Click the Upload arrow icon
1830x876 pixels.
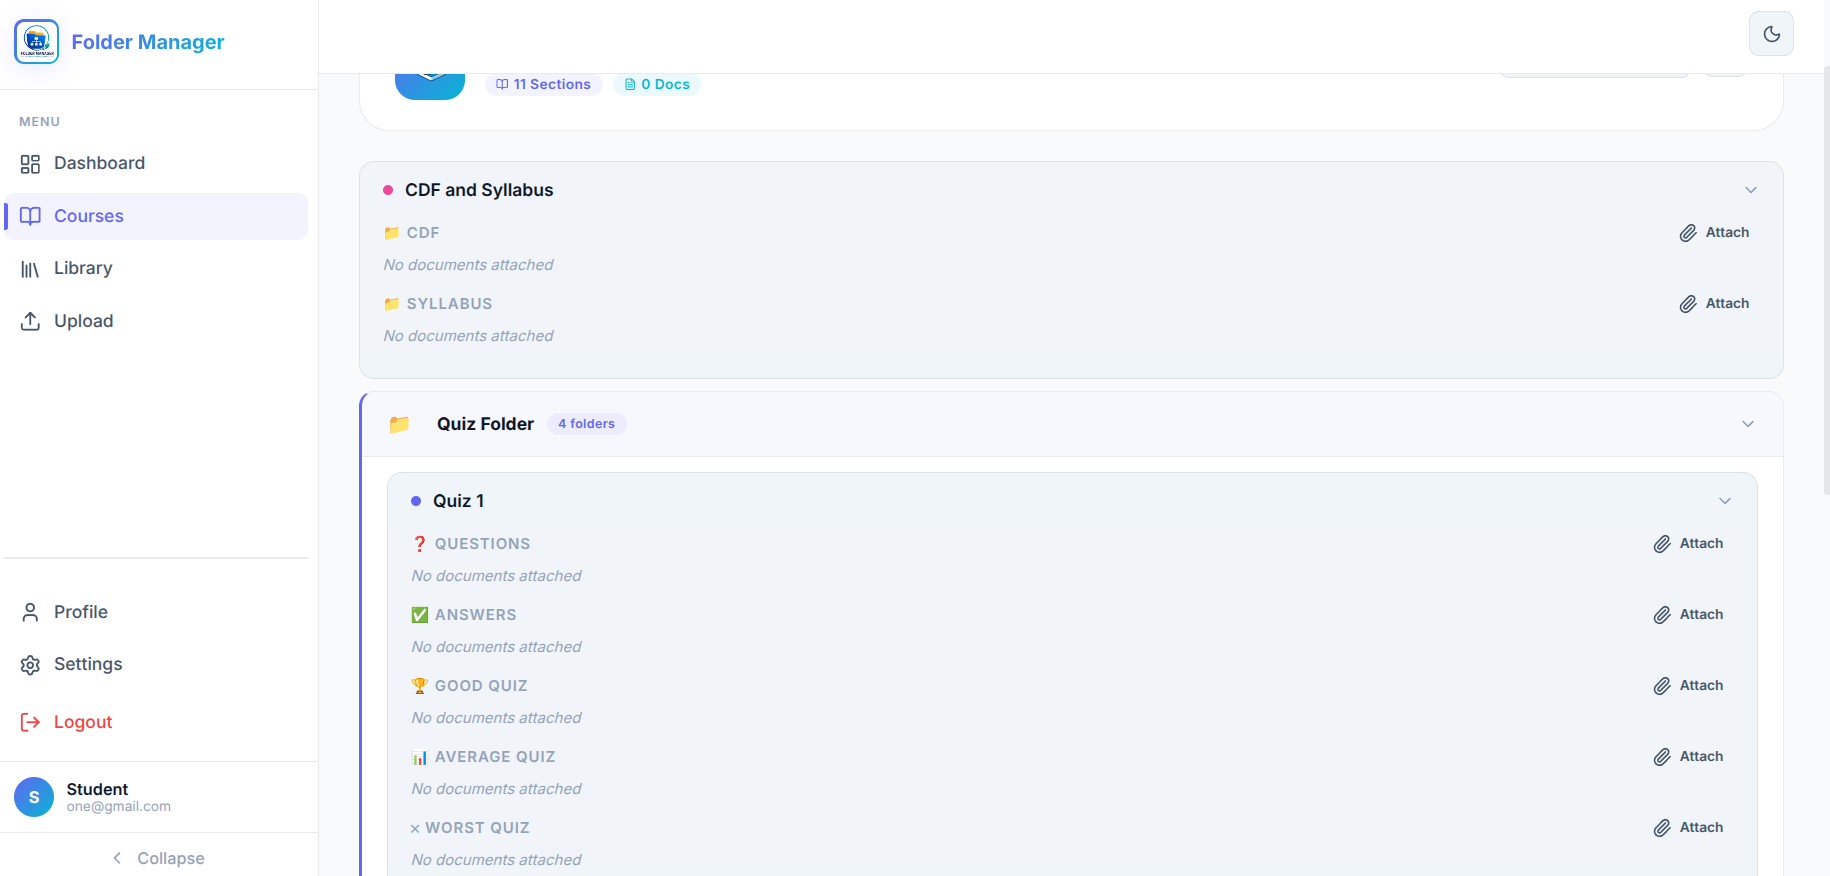(31, 321)
